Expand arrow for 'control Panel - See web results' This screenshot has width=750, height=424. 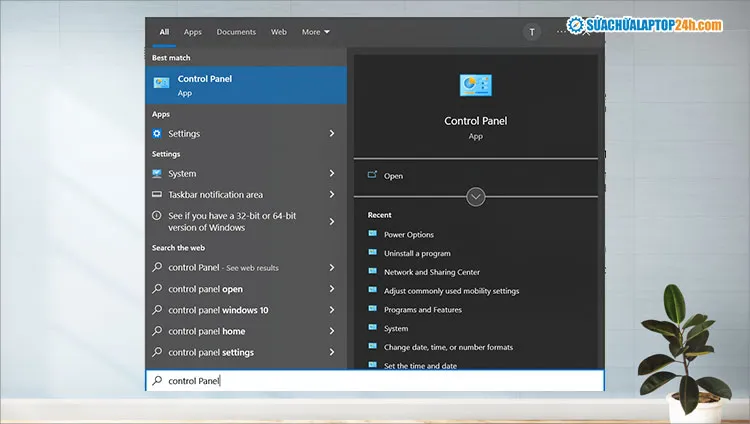[332, 268]
